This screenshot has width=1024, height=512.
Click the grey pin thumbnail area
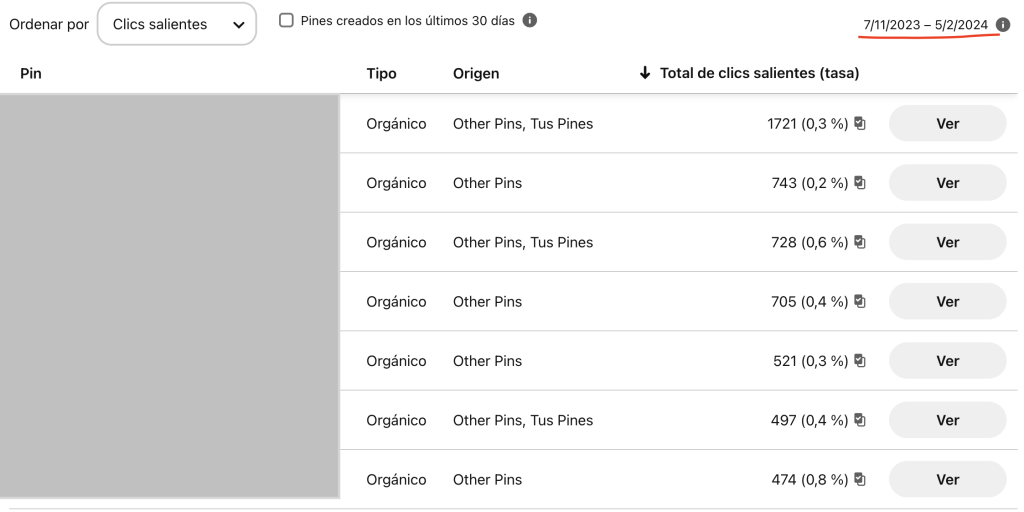pyautogui.click(x=169, y=296)
